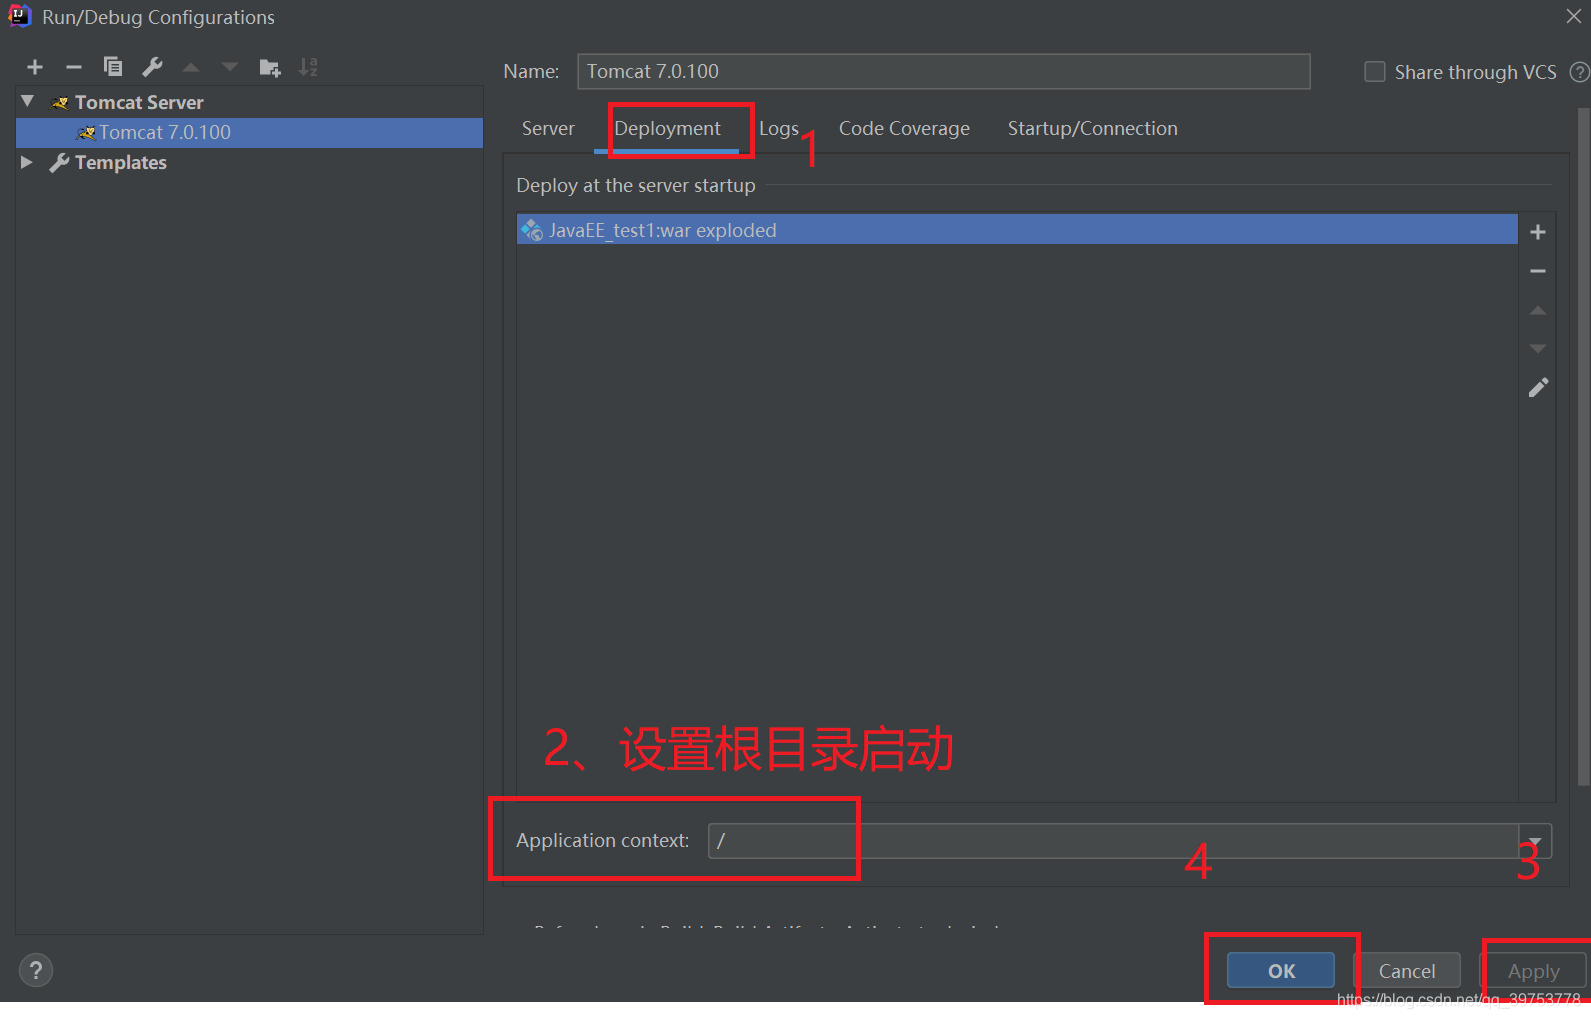Sort configurations alphabetically
The height and width of the screenshot is (1019, 1591).
point(308,67)
